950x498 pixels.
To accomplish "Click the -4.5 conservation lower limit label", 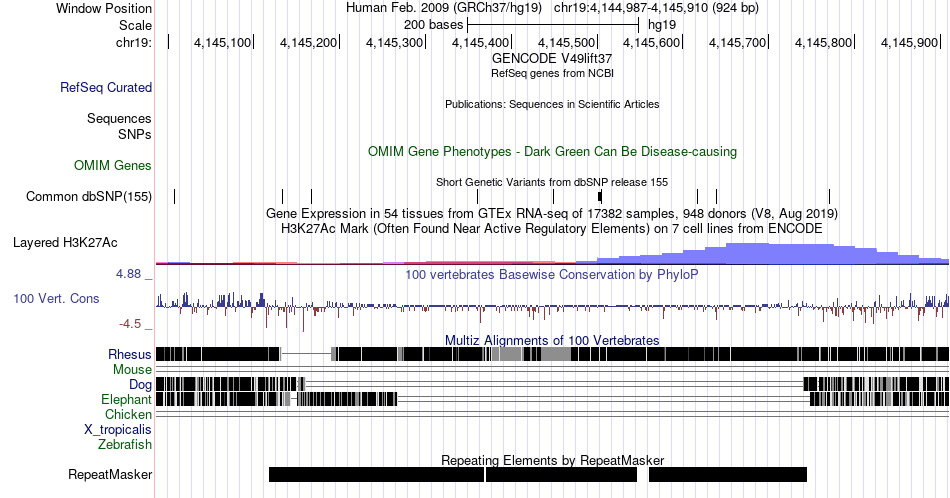I will tap(135, 324).
